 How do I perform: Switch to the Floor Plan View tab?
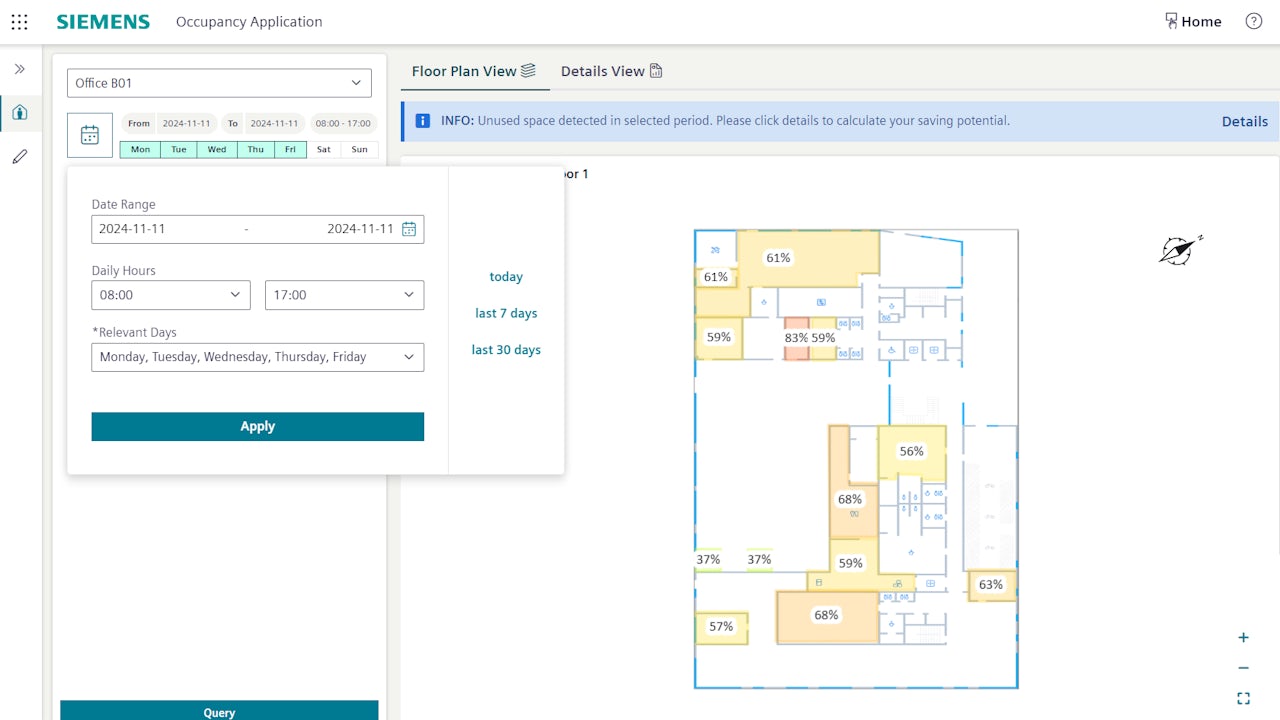pyautogui.click(x=474, y=71)
